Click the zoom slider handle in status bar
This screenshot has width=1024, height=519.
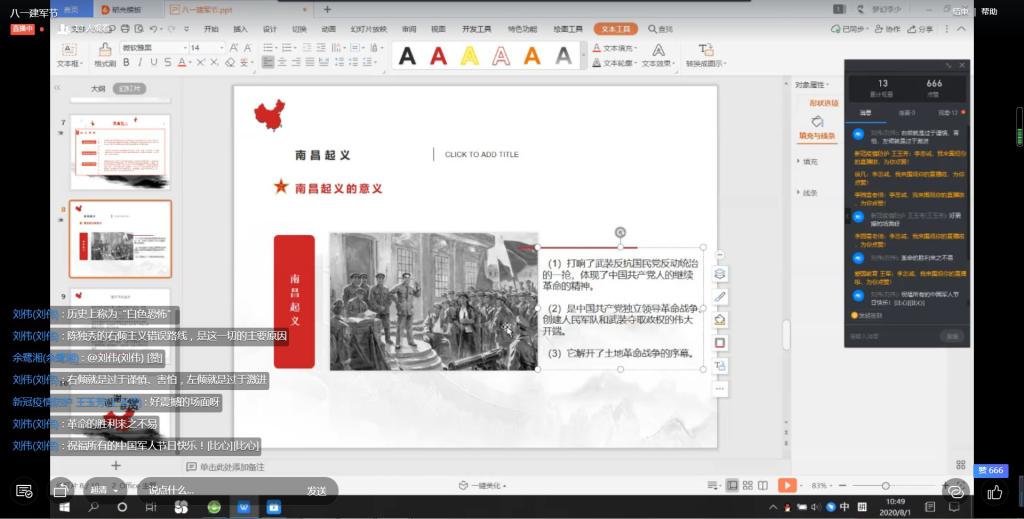click(x=886, y=485)
